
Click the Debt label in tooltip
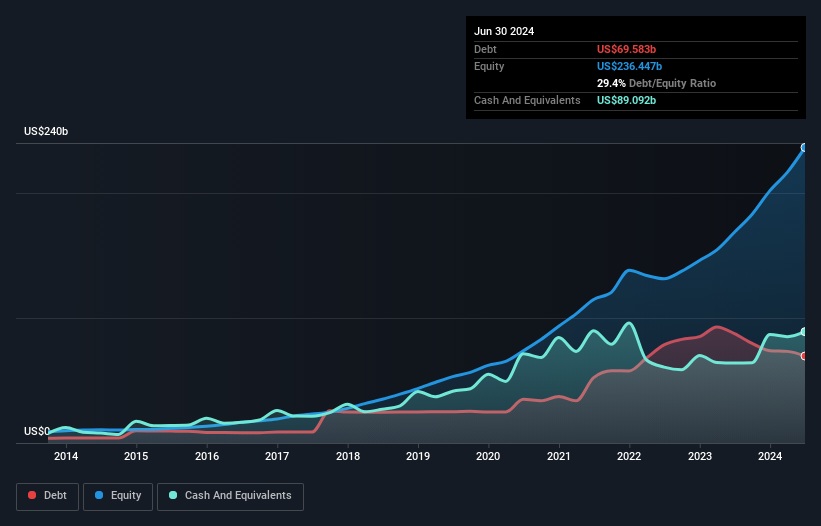pos(485,49)
